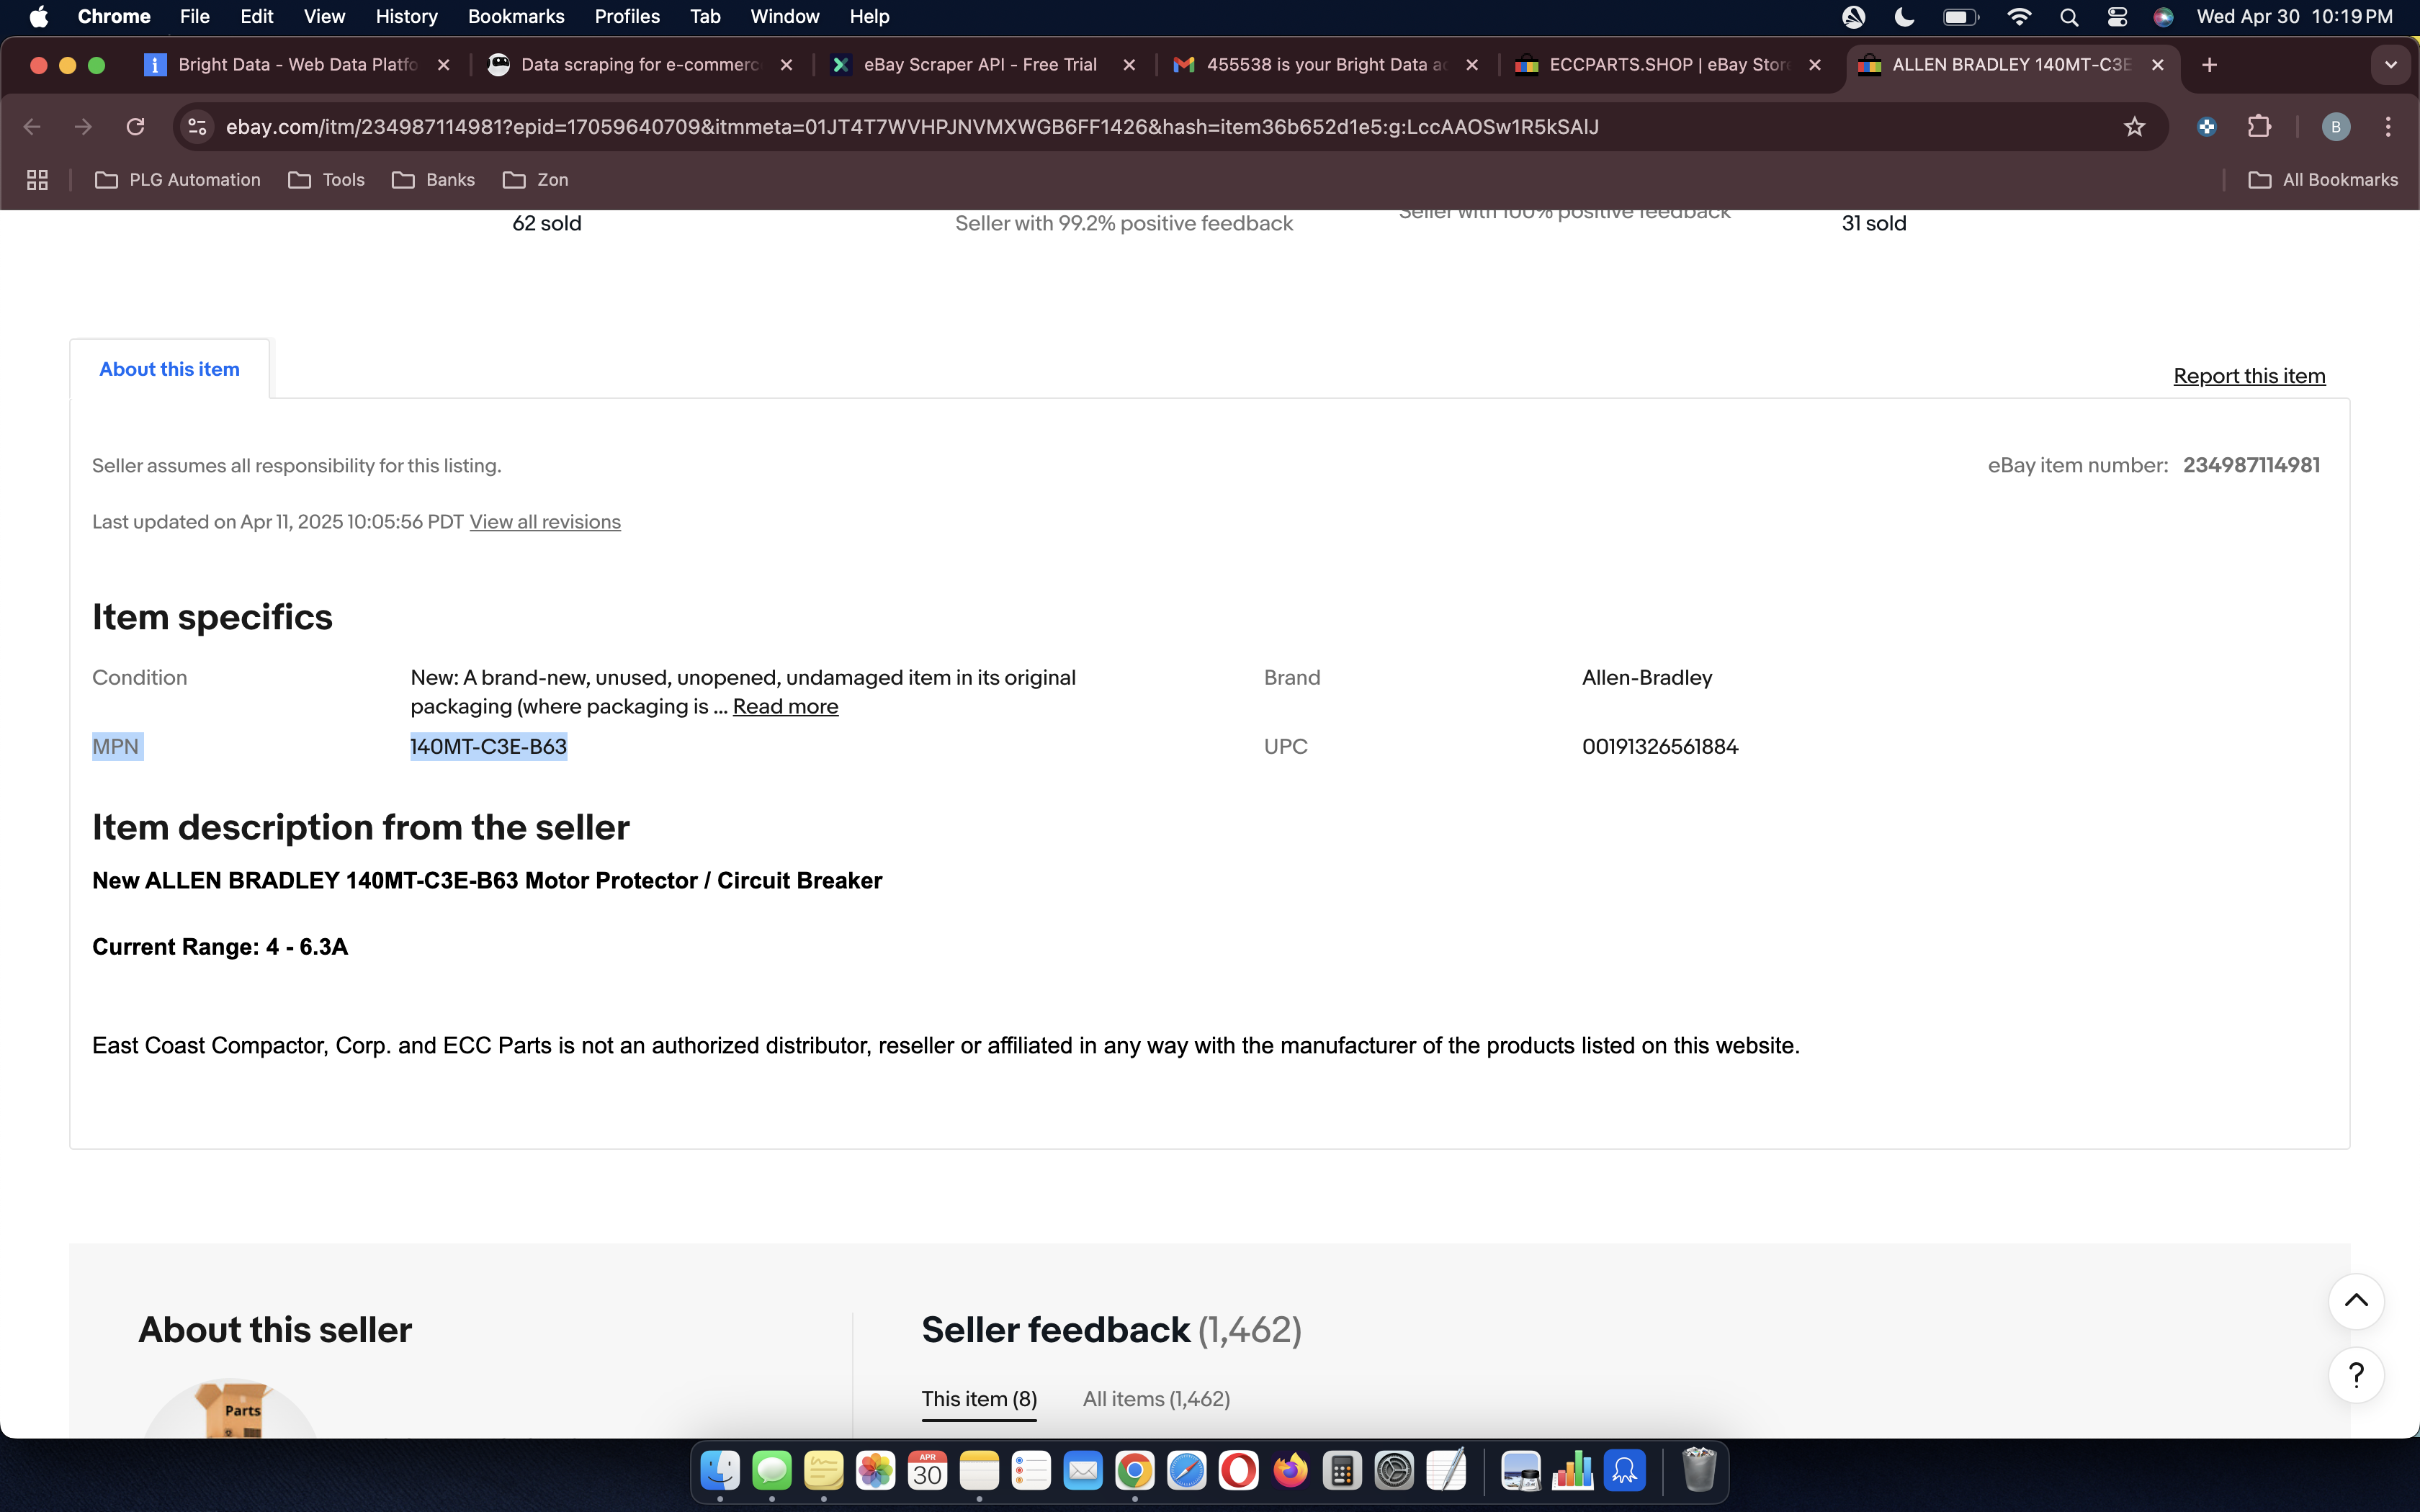Open Stickies from the dock
This screenshot has width=2420, height=1512.
pos(824,1471)
